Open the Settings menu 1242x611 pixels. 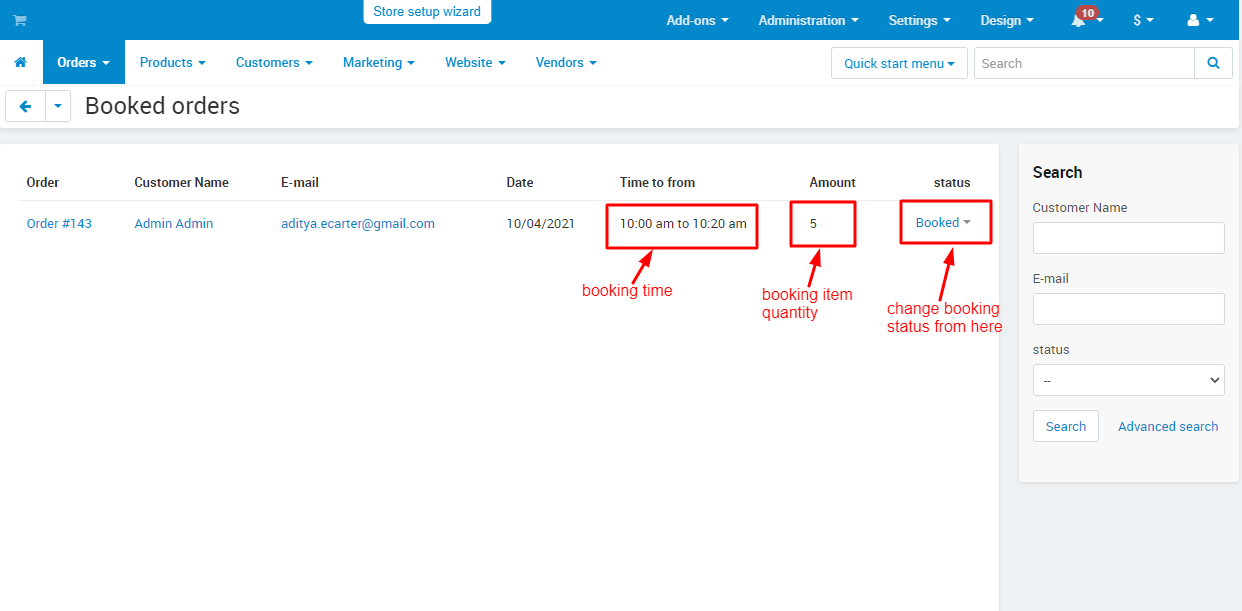pyautogui.click(x=919, y=20)
